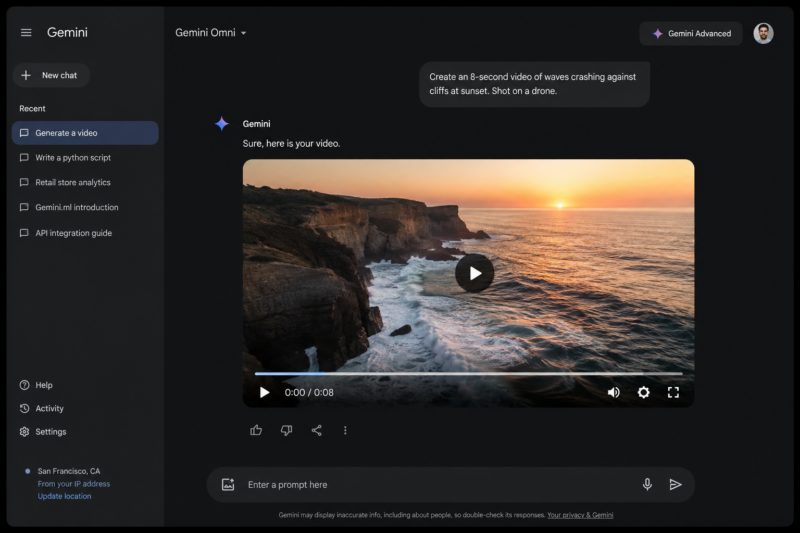Open Help from the sidebar
Screen dimensions: 800x533
tap(36, 385)
